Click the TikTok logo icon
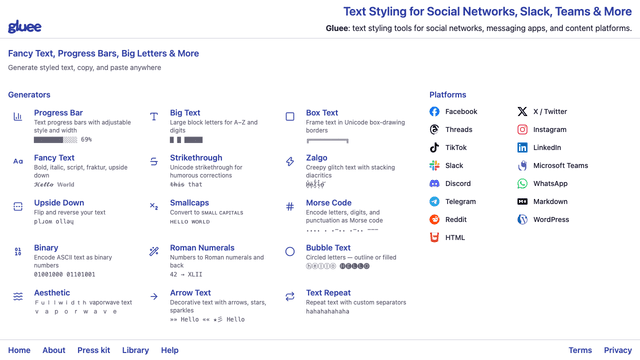The height and width of the screenshot is (360, 640). pos(434,147)
